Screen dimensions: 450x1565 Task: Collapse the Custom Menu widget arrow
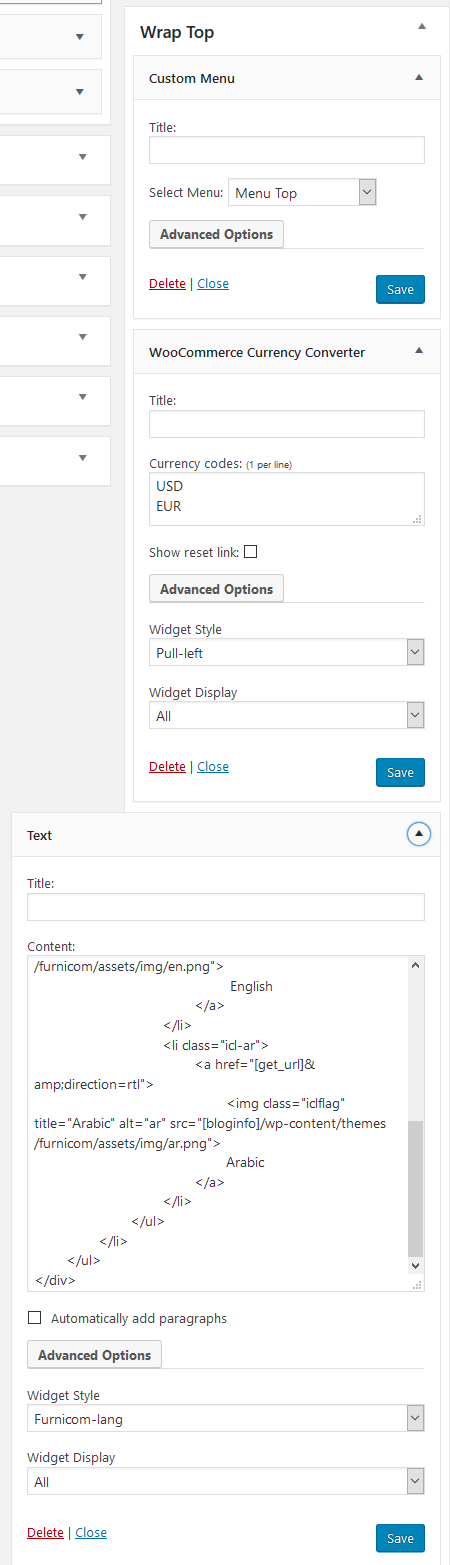pyautogui.click(x=419, y=77)
